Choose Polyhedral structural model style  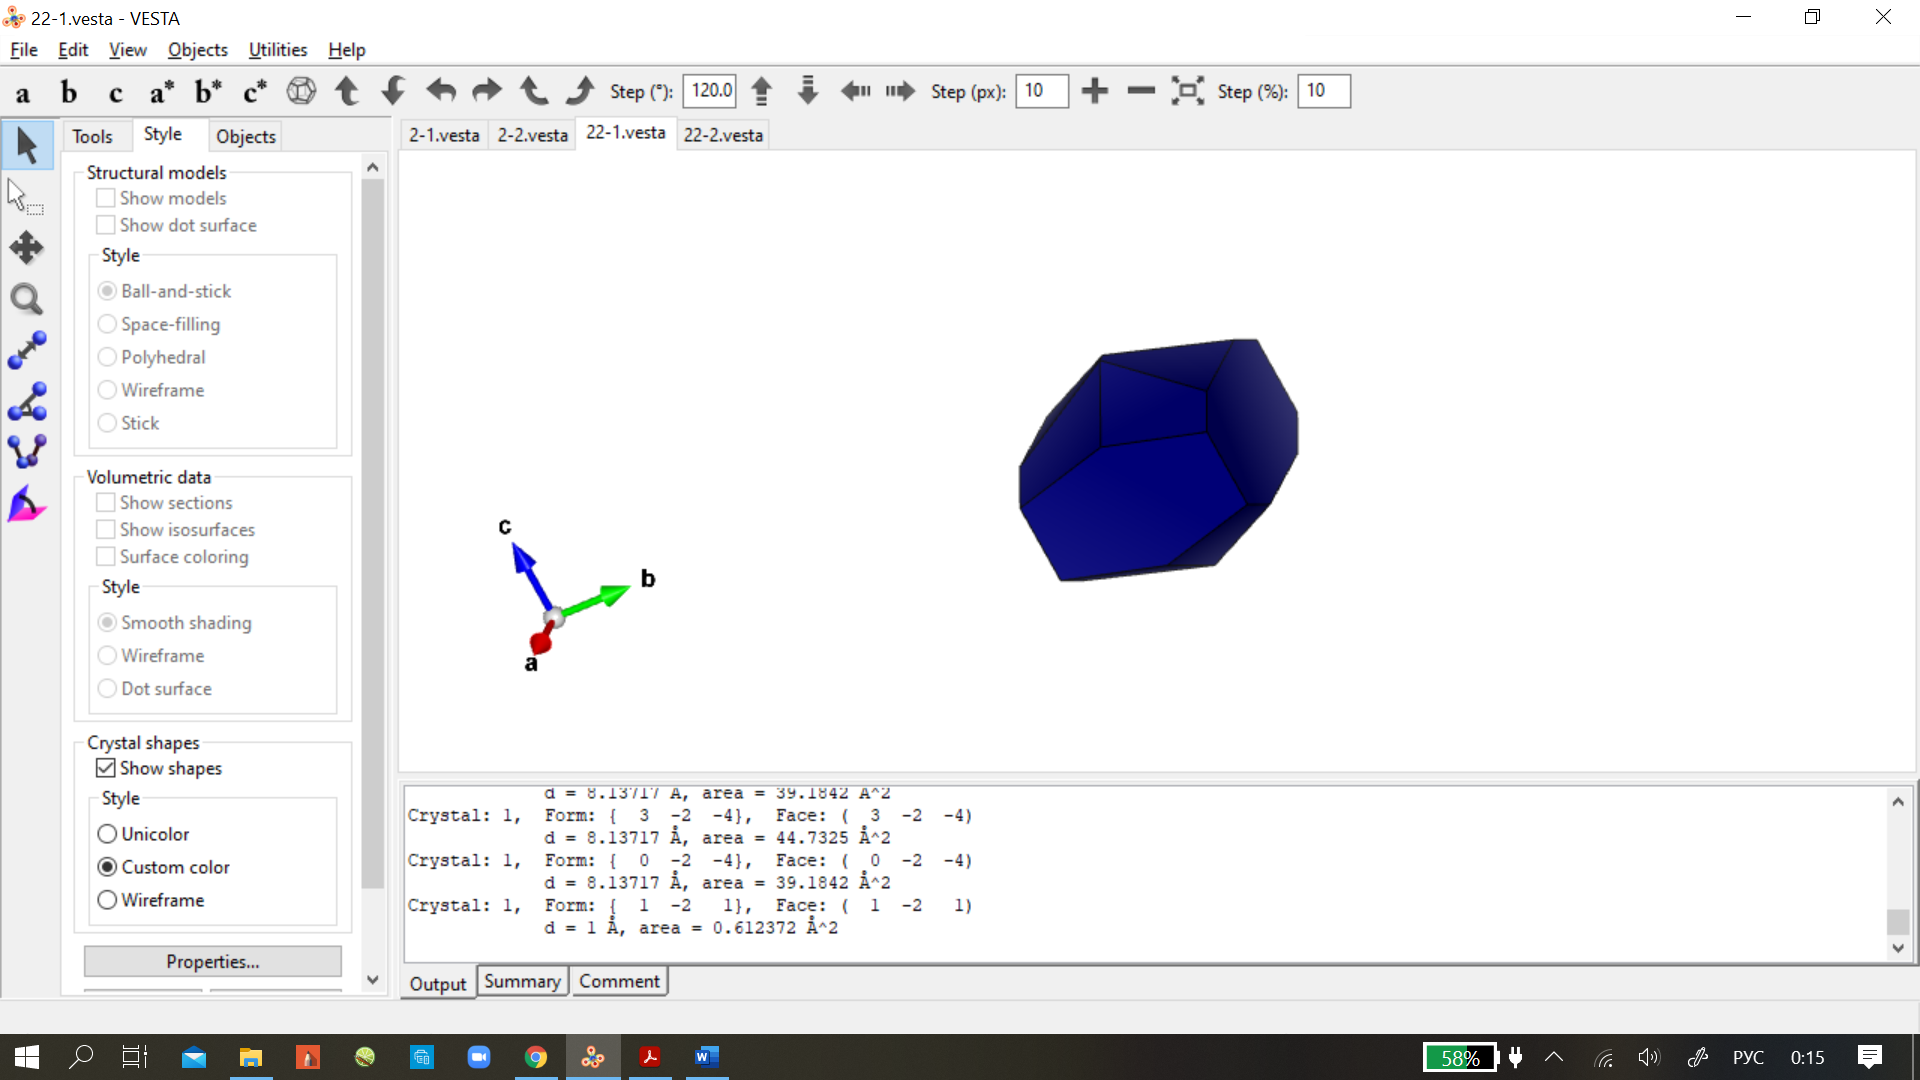pos(107,357)
